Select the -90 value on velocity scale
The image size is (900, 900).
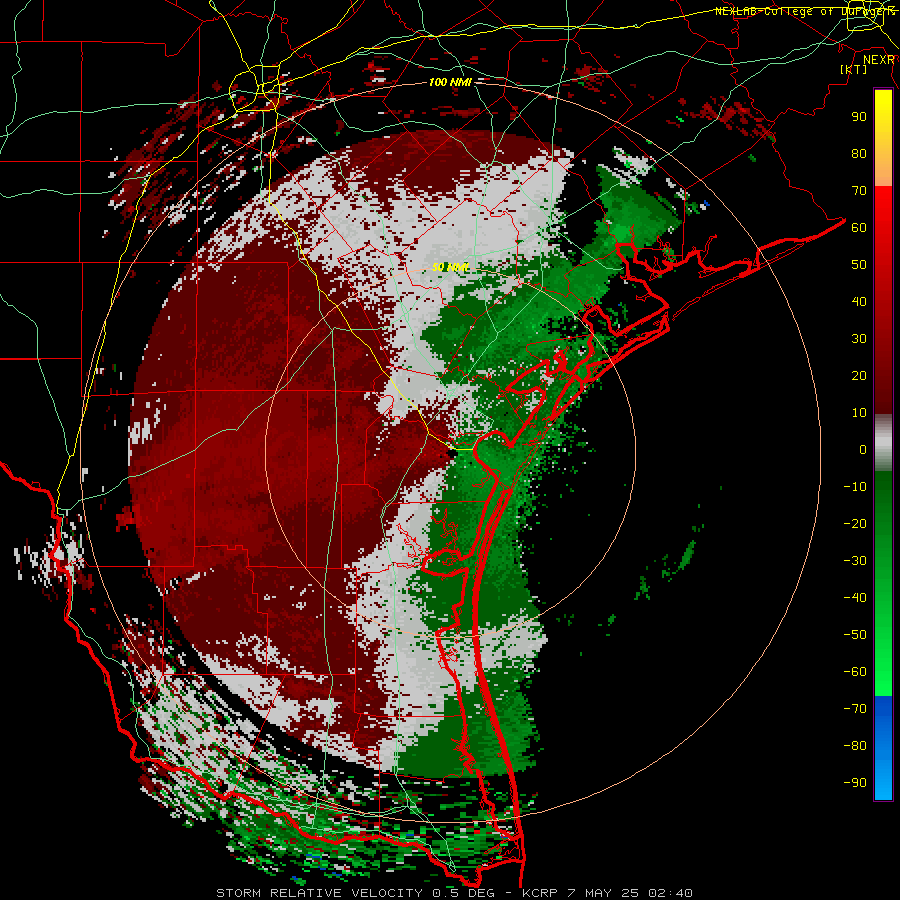(x=855, y=783)
